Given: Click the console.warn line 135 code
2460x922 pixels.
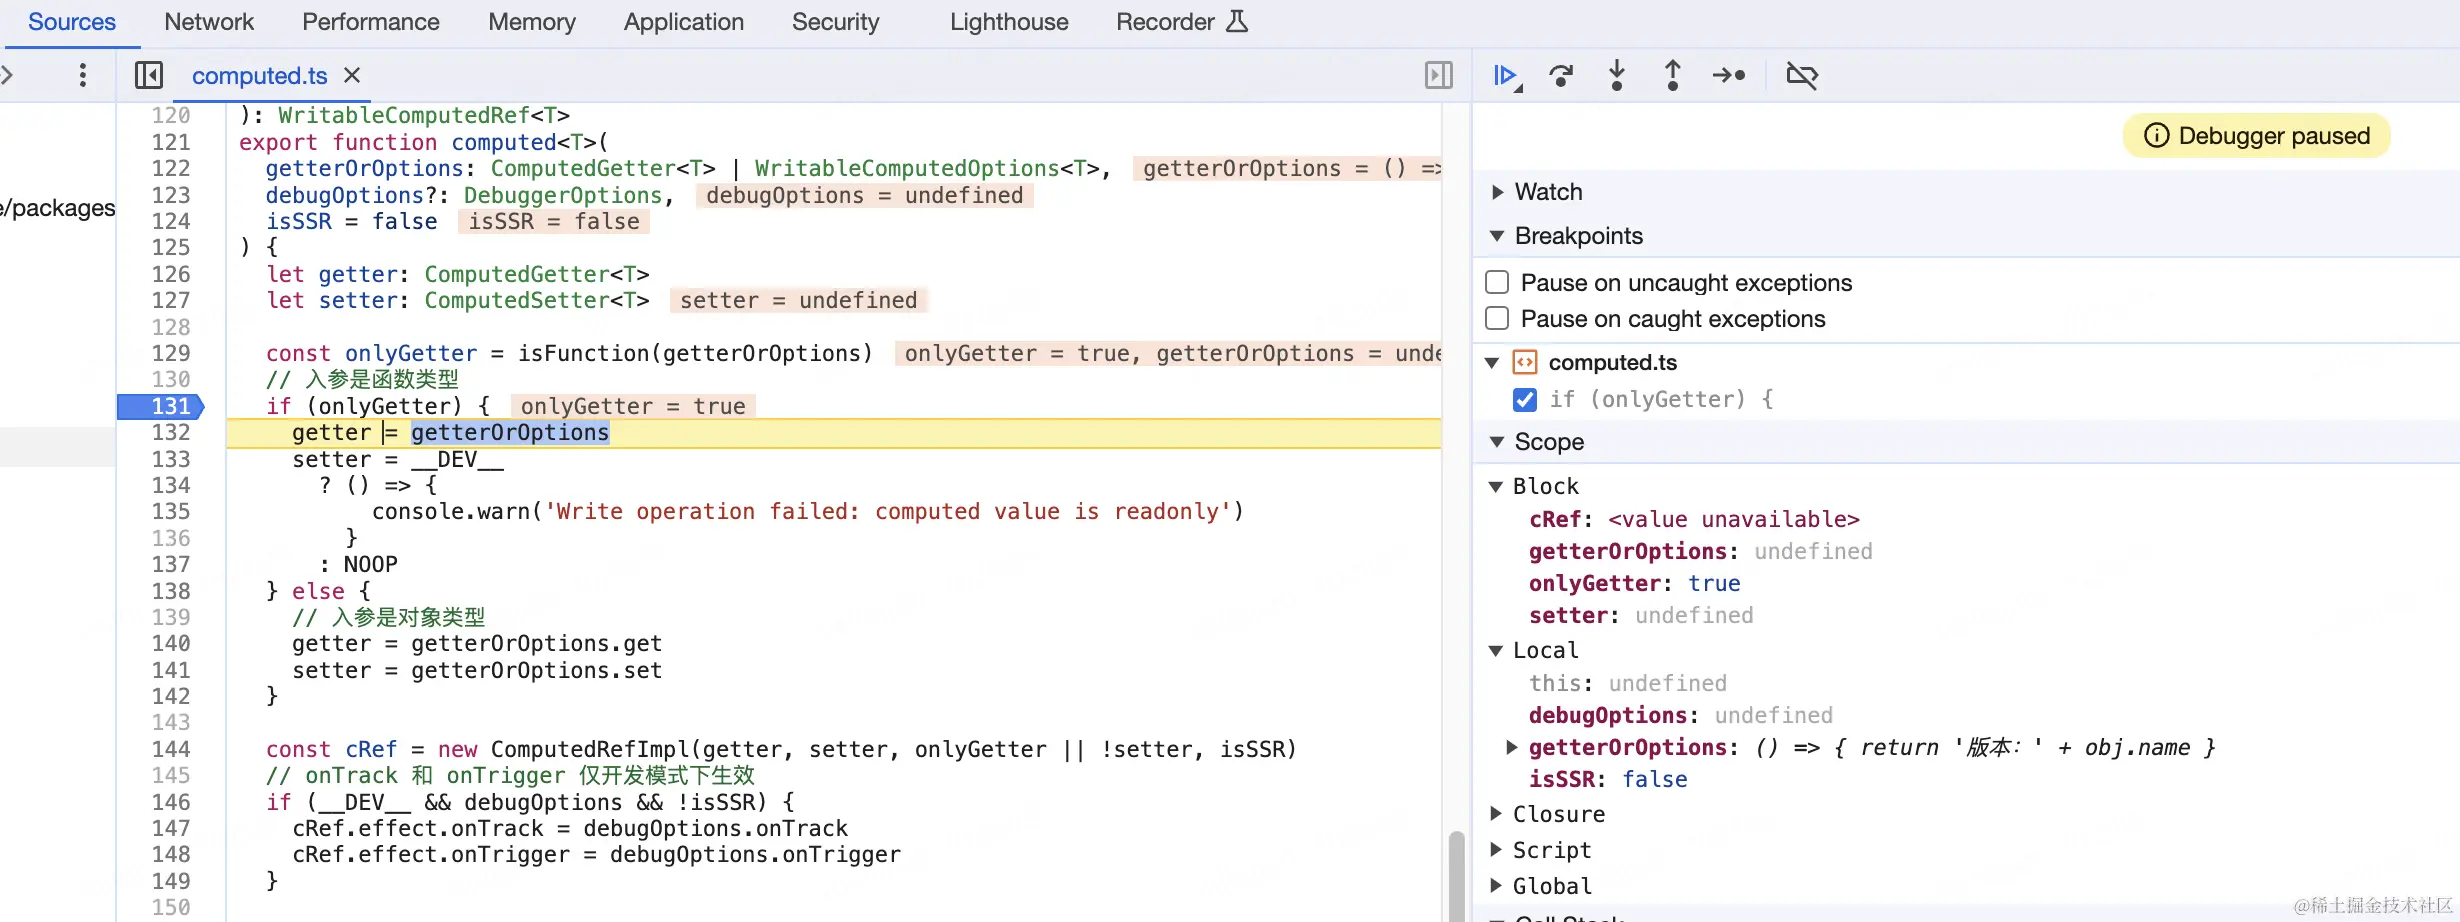Looking at the screenshot, I should pyautogui.click(x=808, y=511).
